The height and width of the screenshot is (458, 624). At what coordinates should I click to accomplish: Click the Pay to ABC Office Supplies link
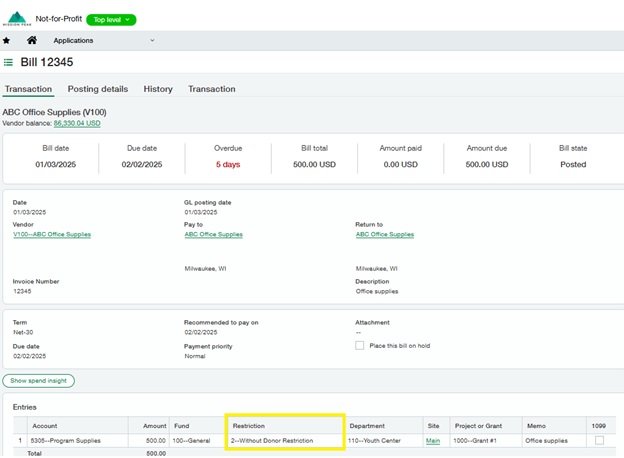point(213,234)
